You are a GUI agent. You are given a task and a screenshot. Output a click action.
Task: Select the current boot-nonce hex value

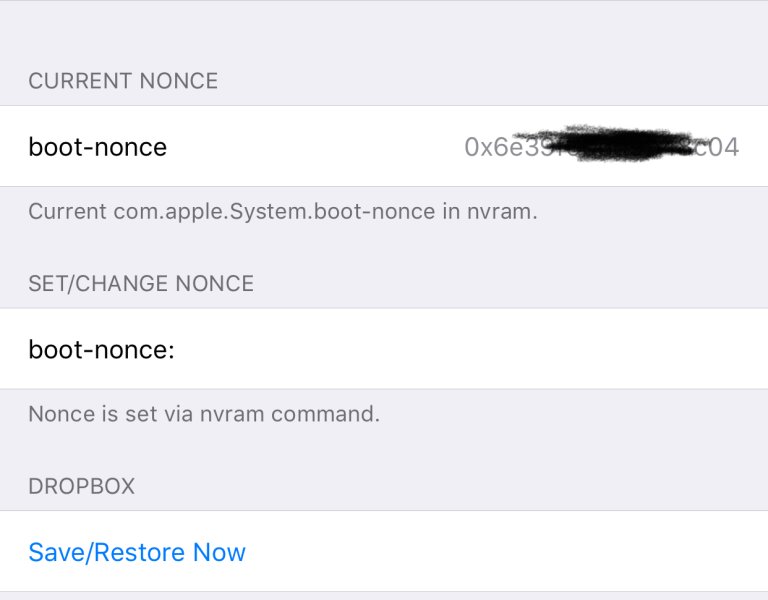pos(601,148)
